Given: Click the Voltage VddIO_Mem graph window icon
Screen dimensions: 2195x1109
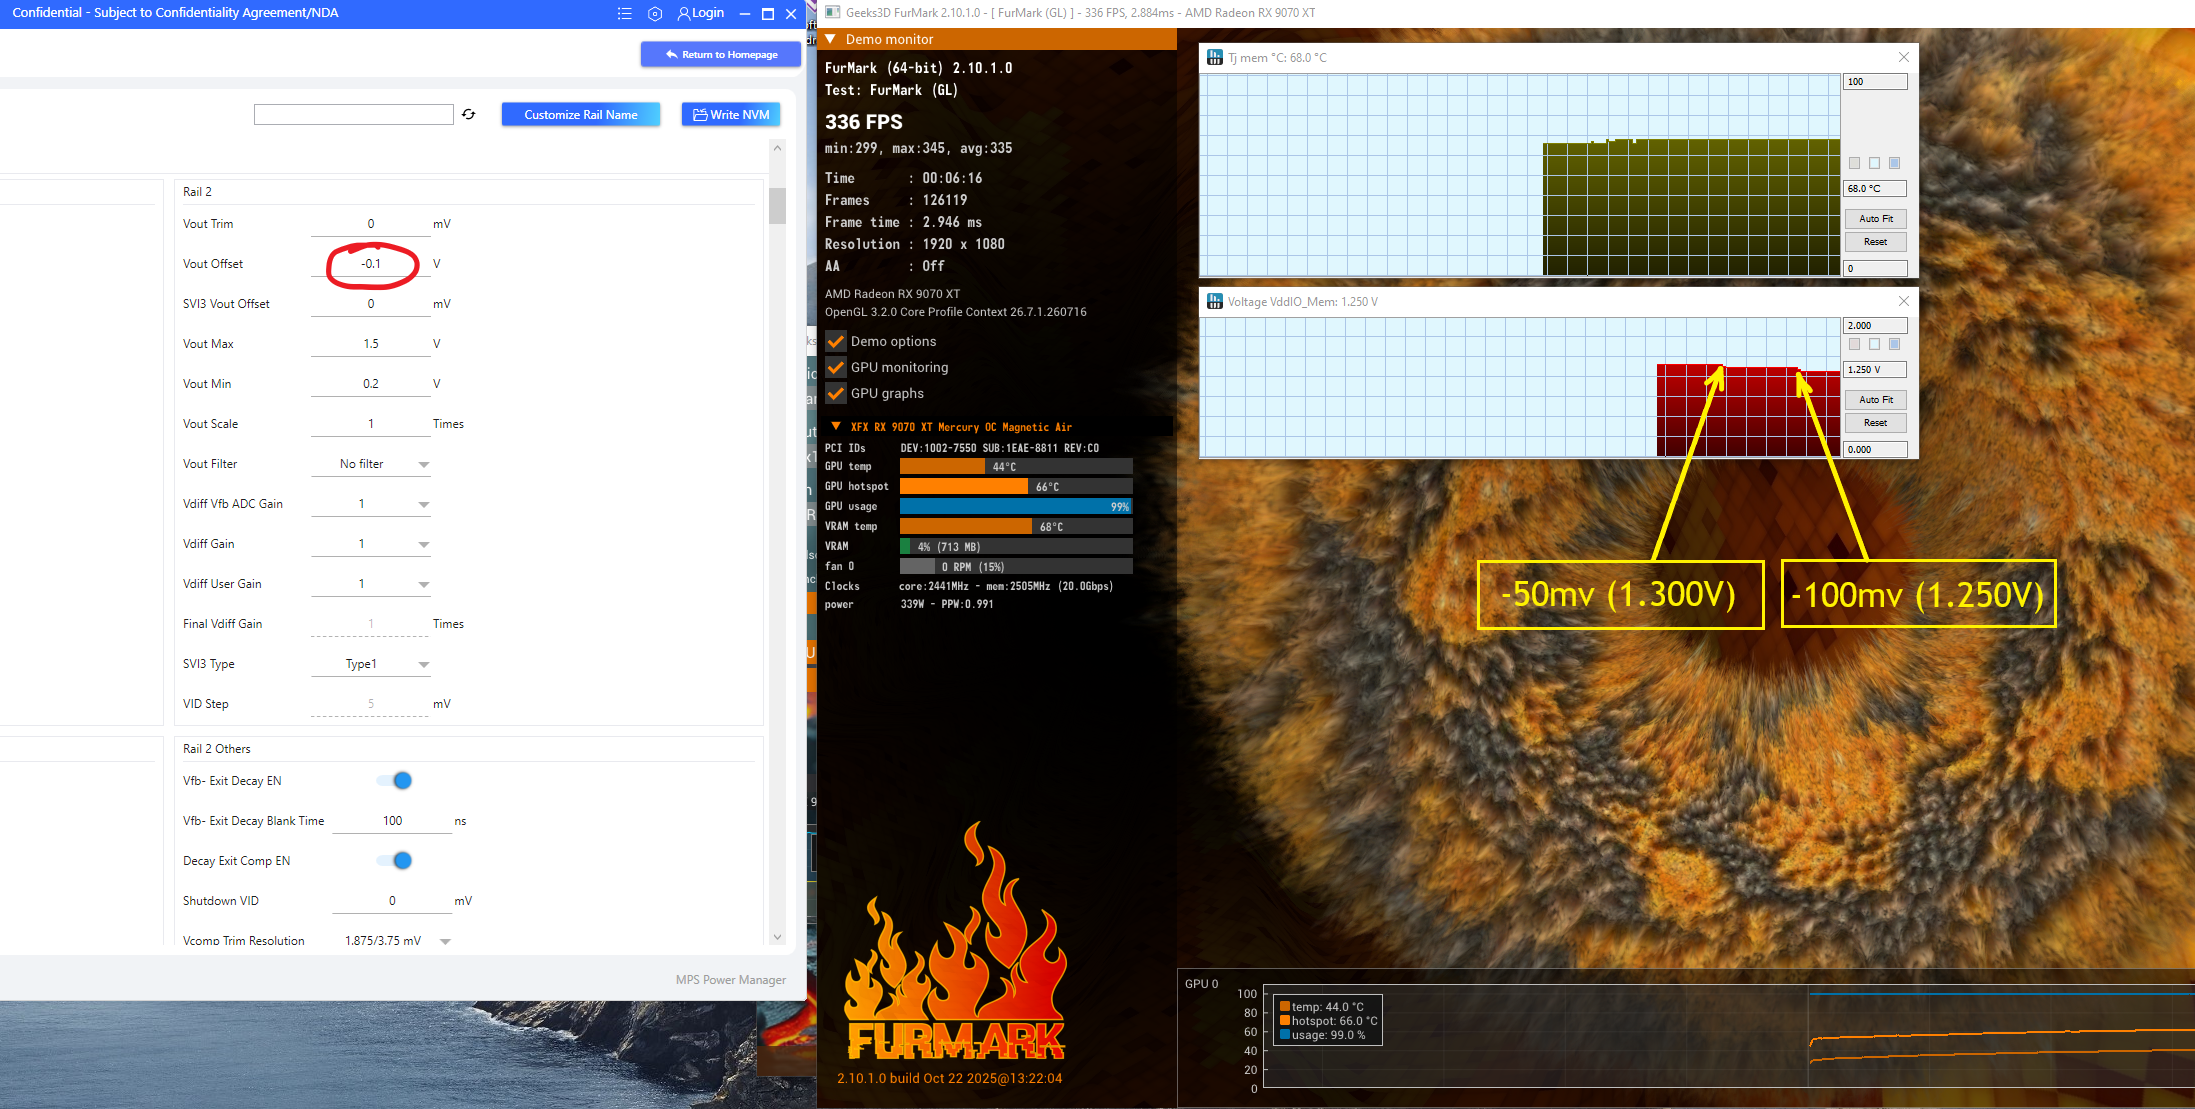Looking at the screenshot, I should (1215, 302).
